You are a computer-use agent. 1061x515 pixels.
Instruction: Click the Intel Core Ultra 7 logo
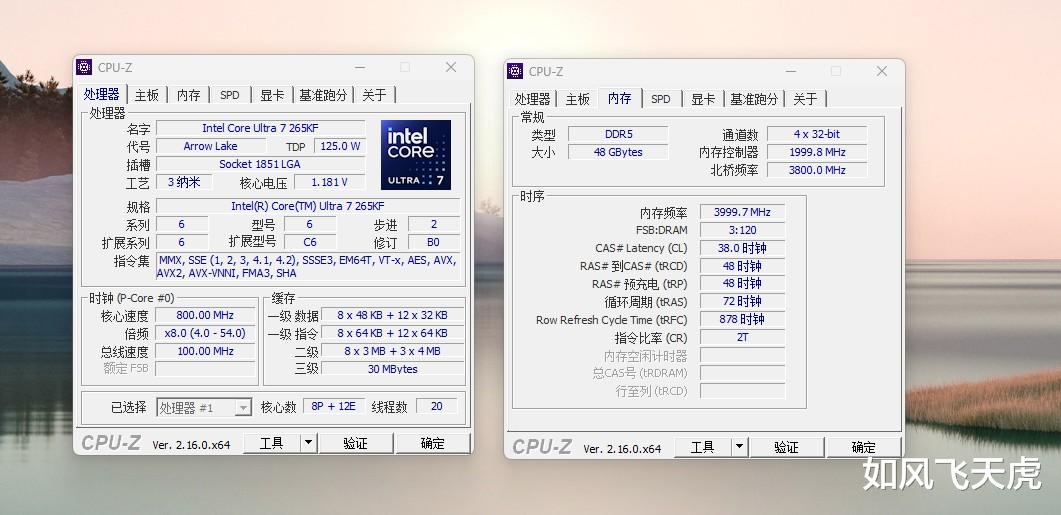415,155
